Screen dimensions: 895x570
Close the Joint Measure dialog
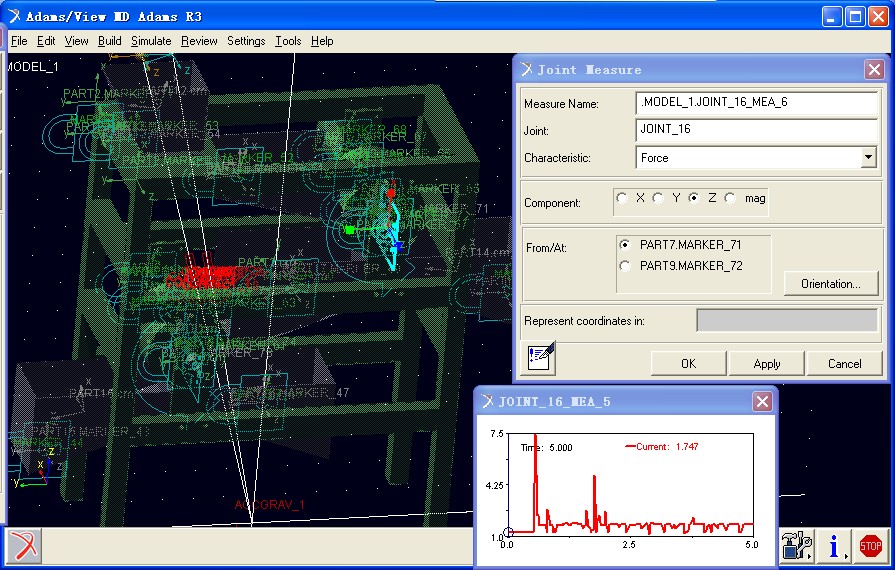coord(874,70)
